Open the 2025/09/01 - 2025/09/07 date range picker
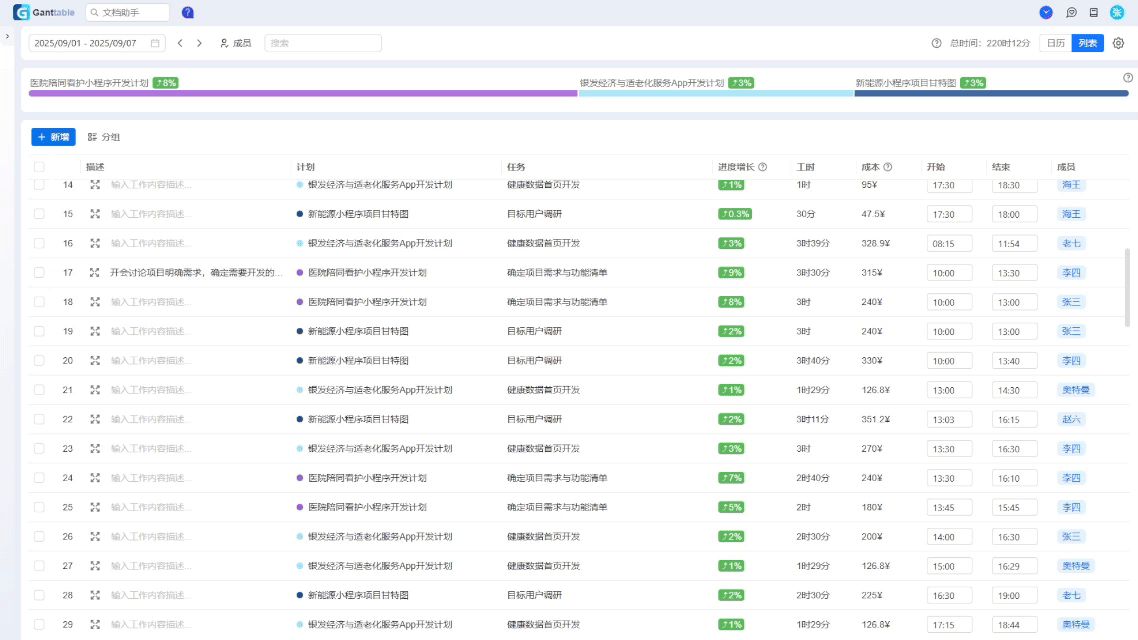This screenshot has width=1138, height=640. pyautogui.click(x=97, y=44)
